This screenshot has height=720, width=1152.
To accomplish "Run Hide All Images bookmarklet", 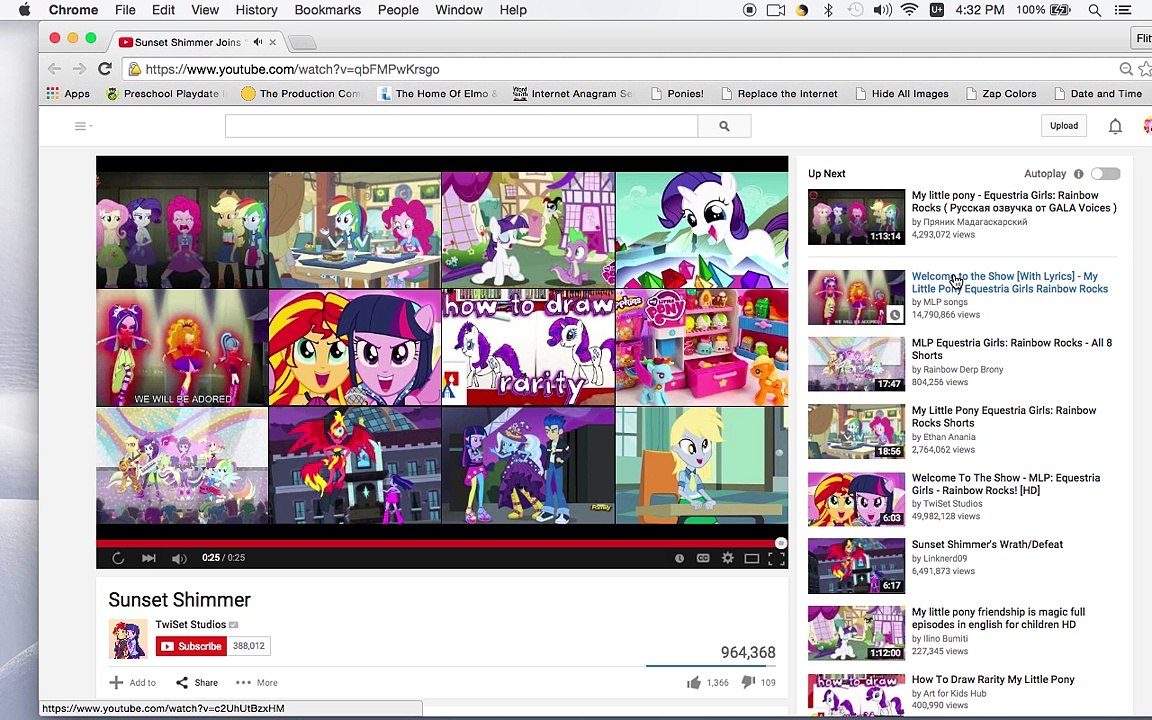I will point(901,93).
